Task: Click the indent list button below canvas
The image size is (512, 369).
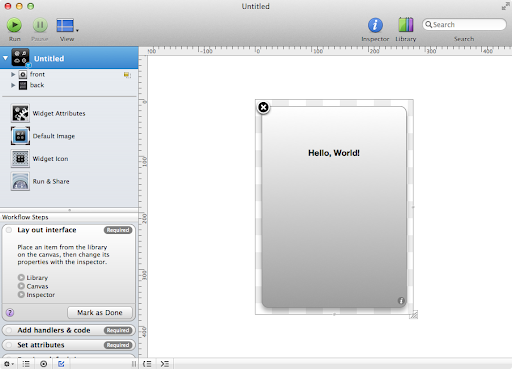Action: coord(165,364)
